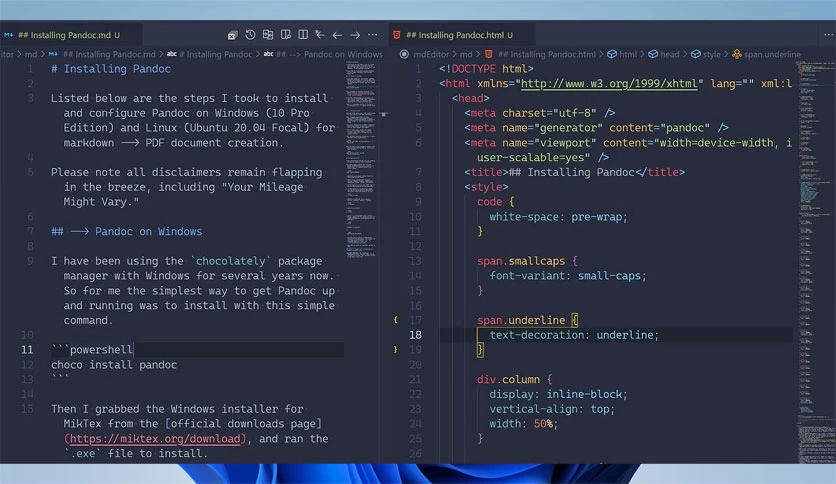This screenshot has height=484, width=836.
Task: Click the cube icon beside the style breadcrumb
Action: [696, 54]
